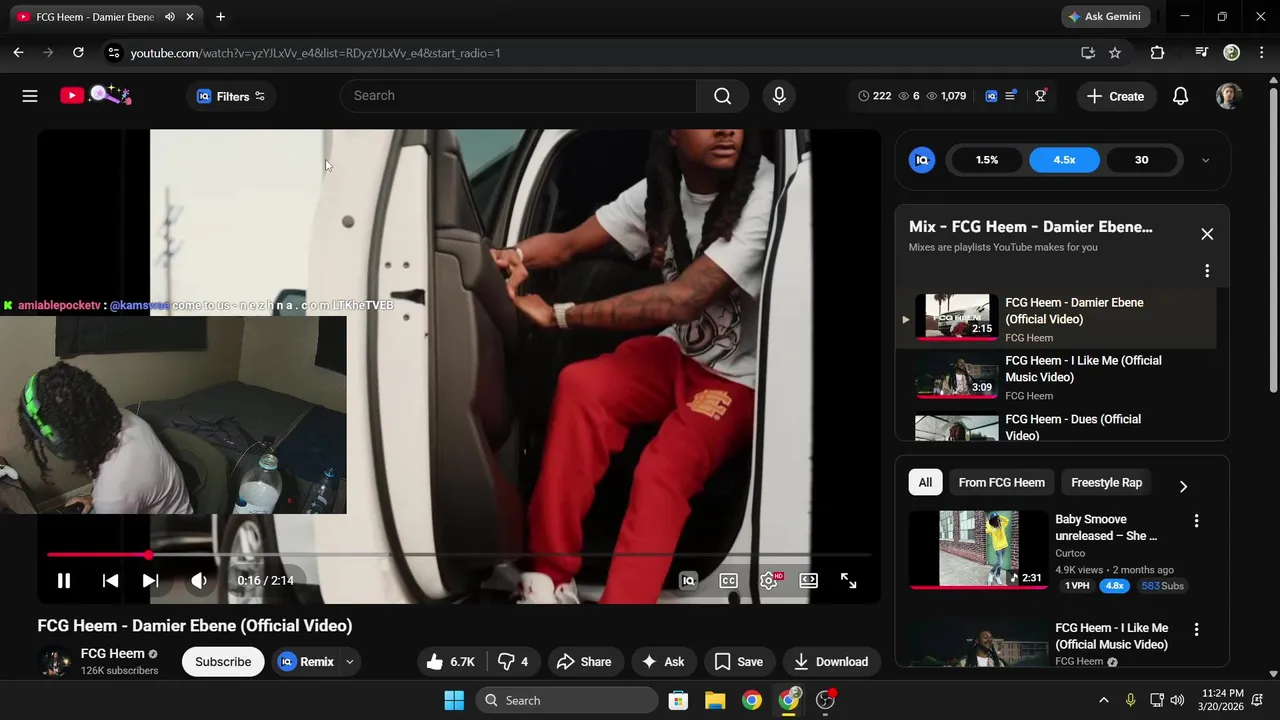Show hidden system tray icons
1280x720 pixels.
(x=1104, y=701)
